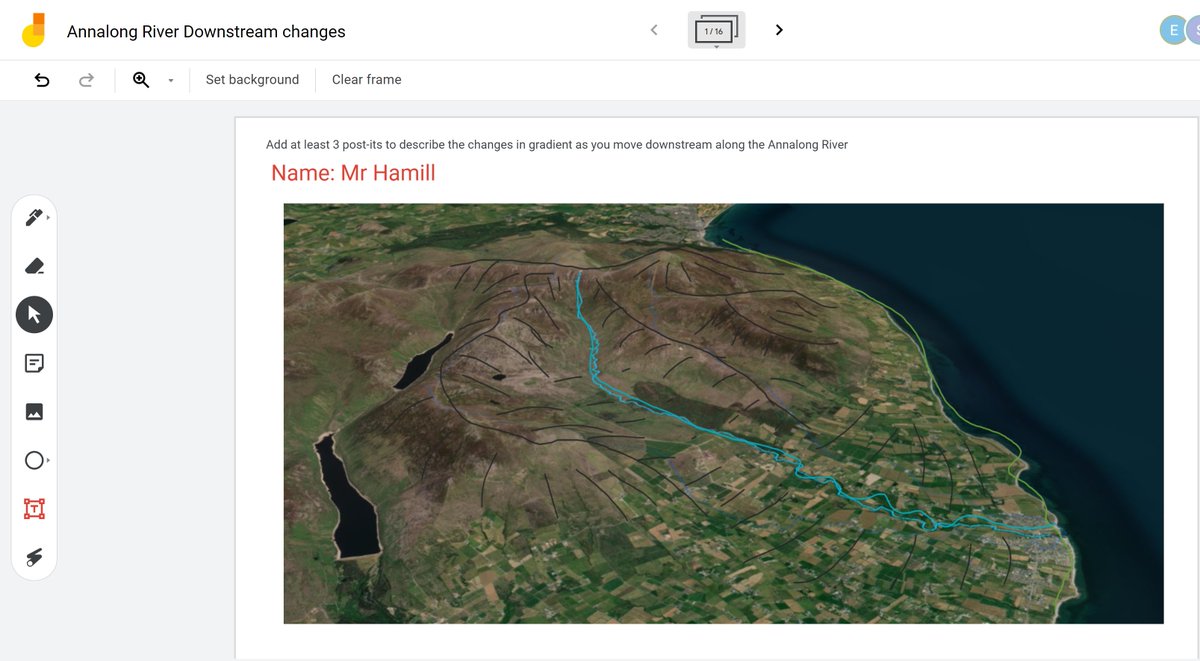
Task: Click the Annalong River satellite map image
Action: 723,413
